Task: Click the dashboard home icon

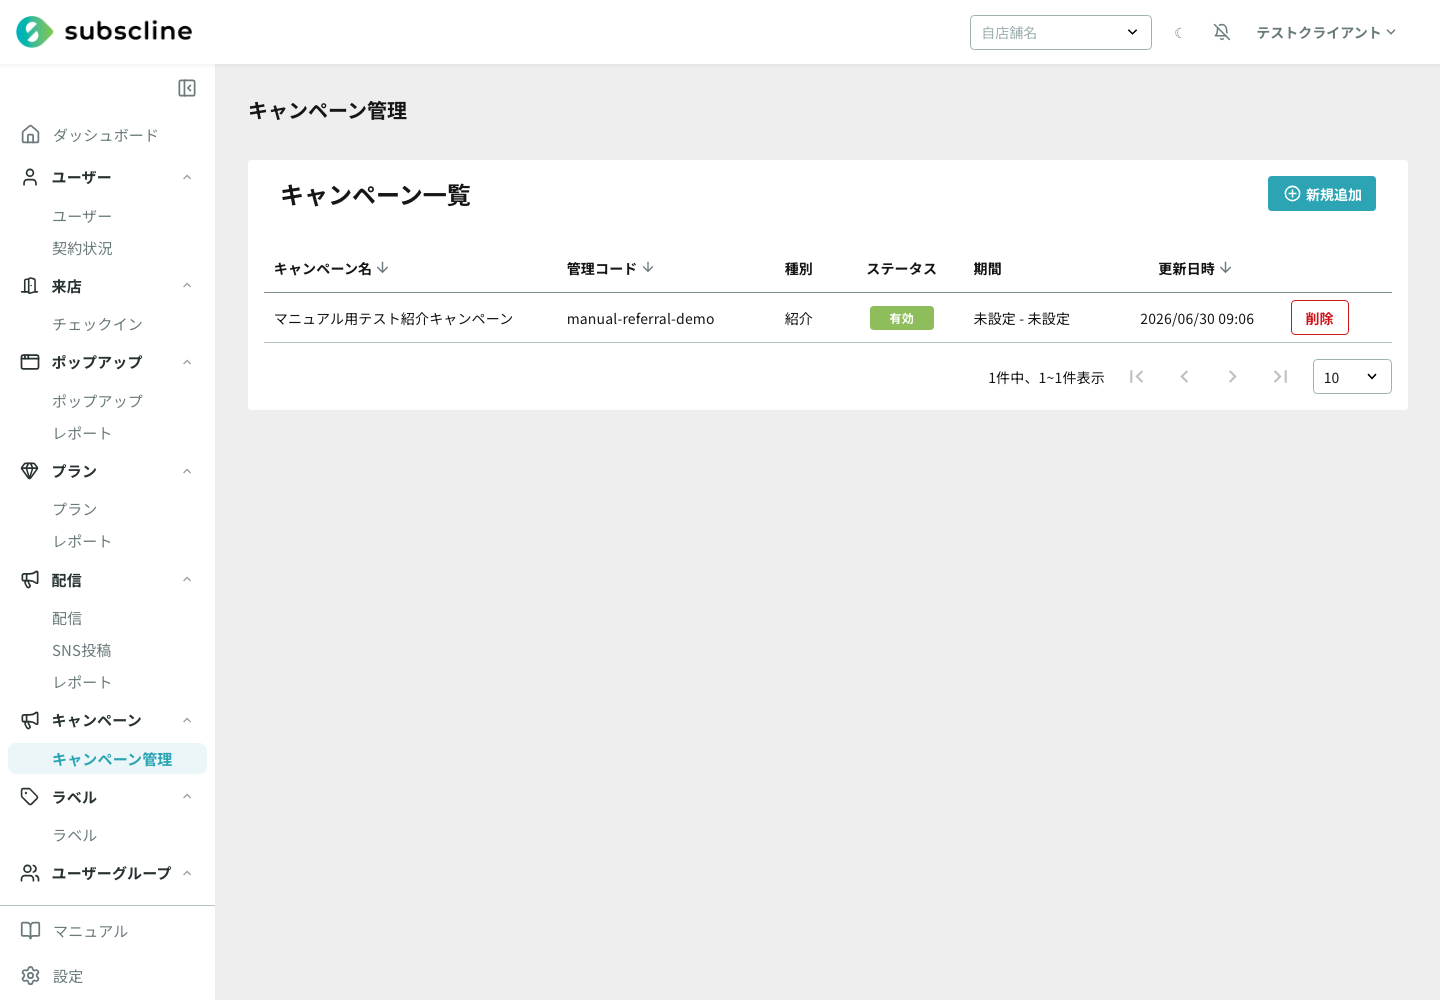Action: (x=31, y=134)
